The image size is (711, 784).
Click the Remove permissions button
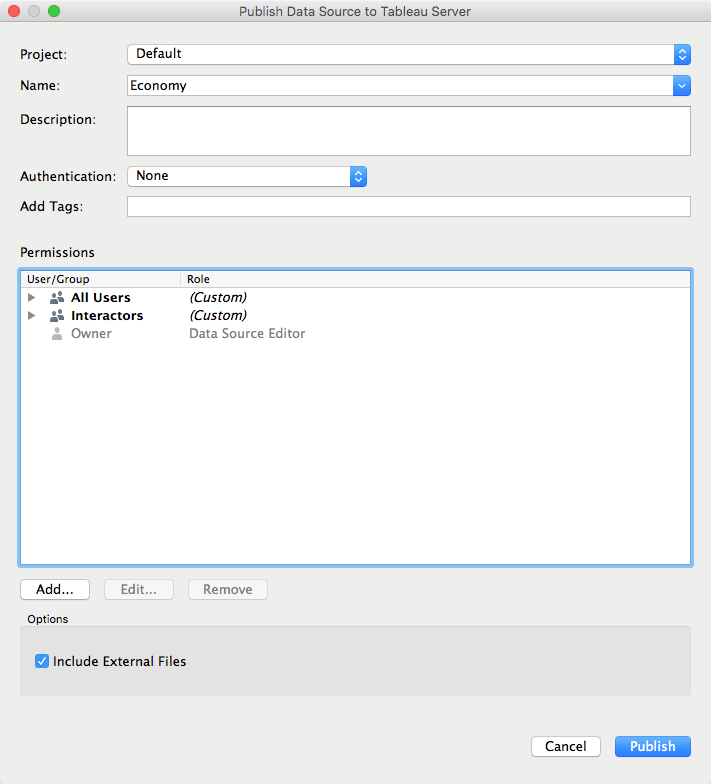pyautogui.click(x=228, y=590)
